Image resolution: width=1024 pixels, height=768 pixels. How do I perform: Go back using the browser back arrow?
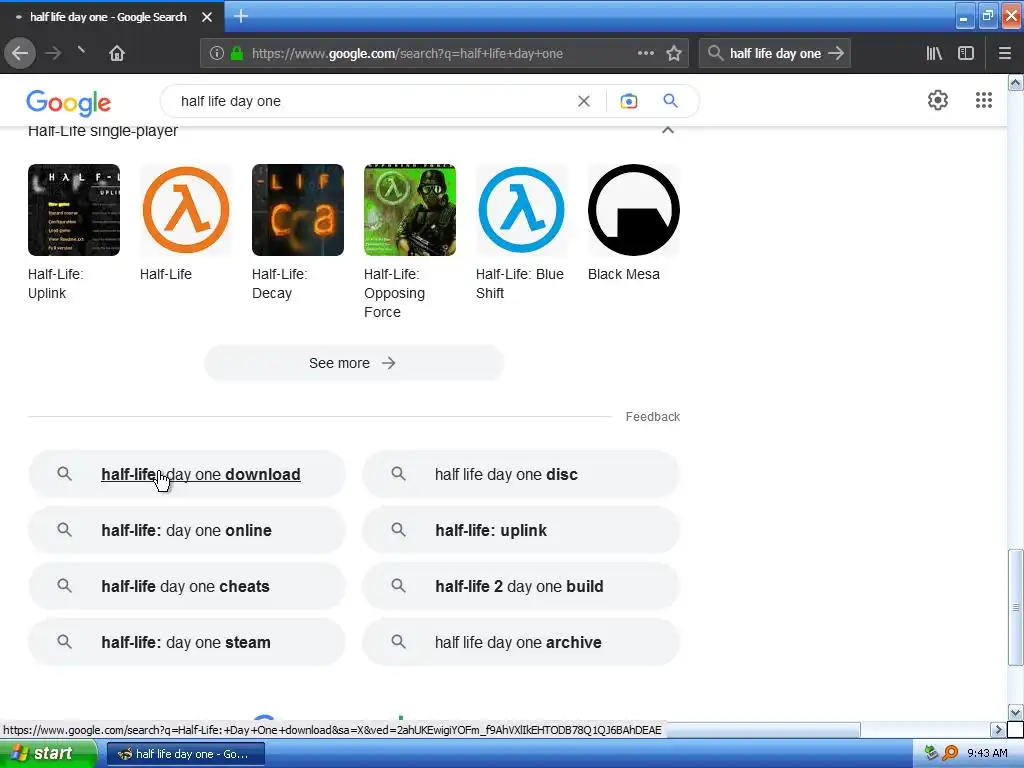(x=20, y=54)
